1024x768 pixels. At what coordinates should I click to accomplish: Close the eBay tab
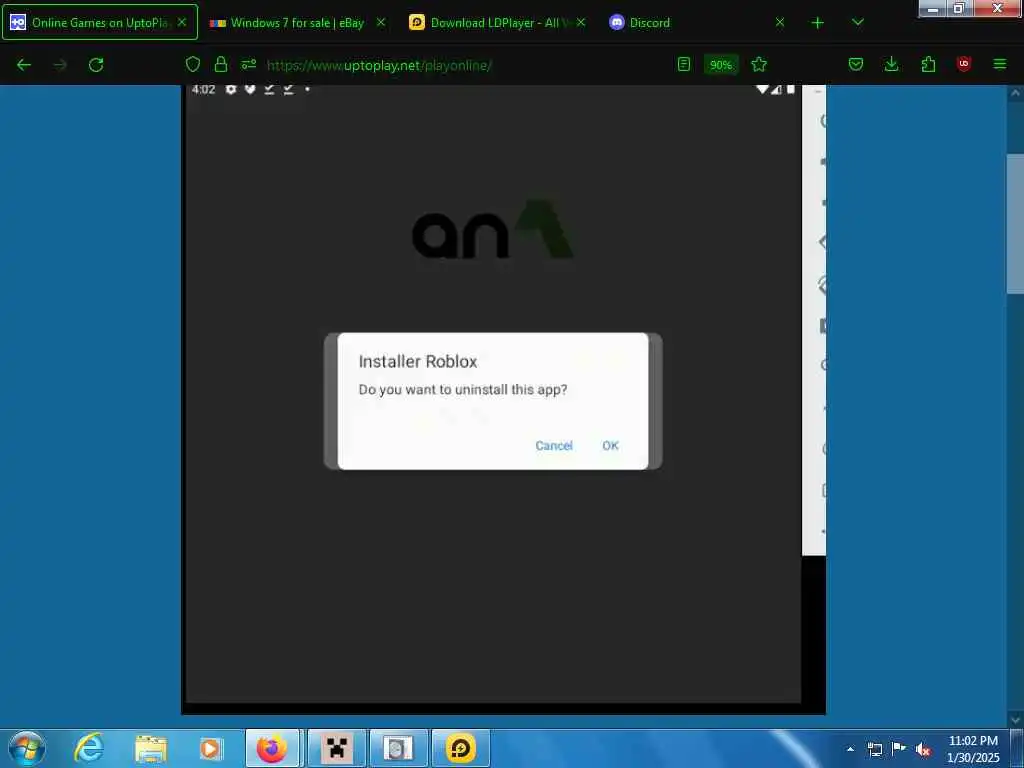[x=381, y=22]
